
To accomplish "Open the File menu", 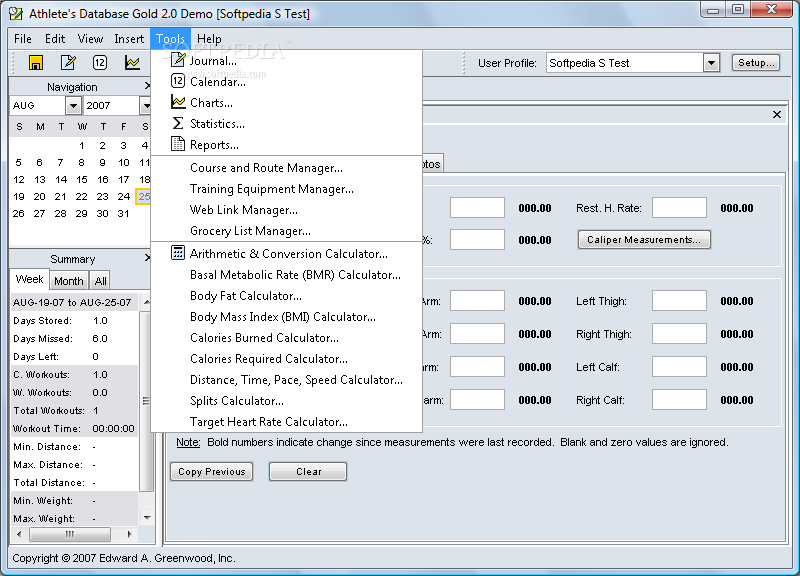I will [23, 39].
